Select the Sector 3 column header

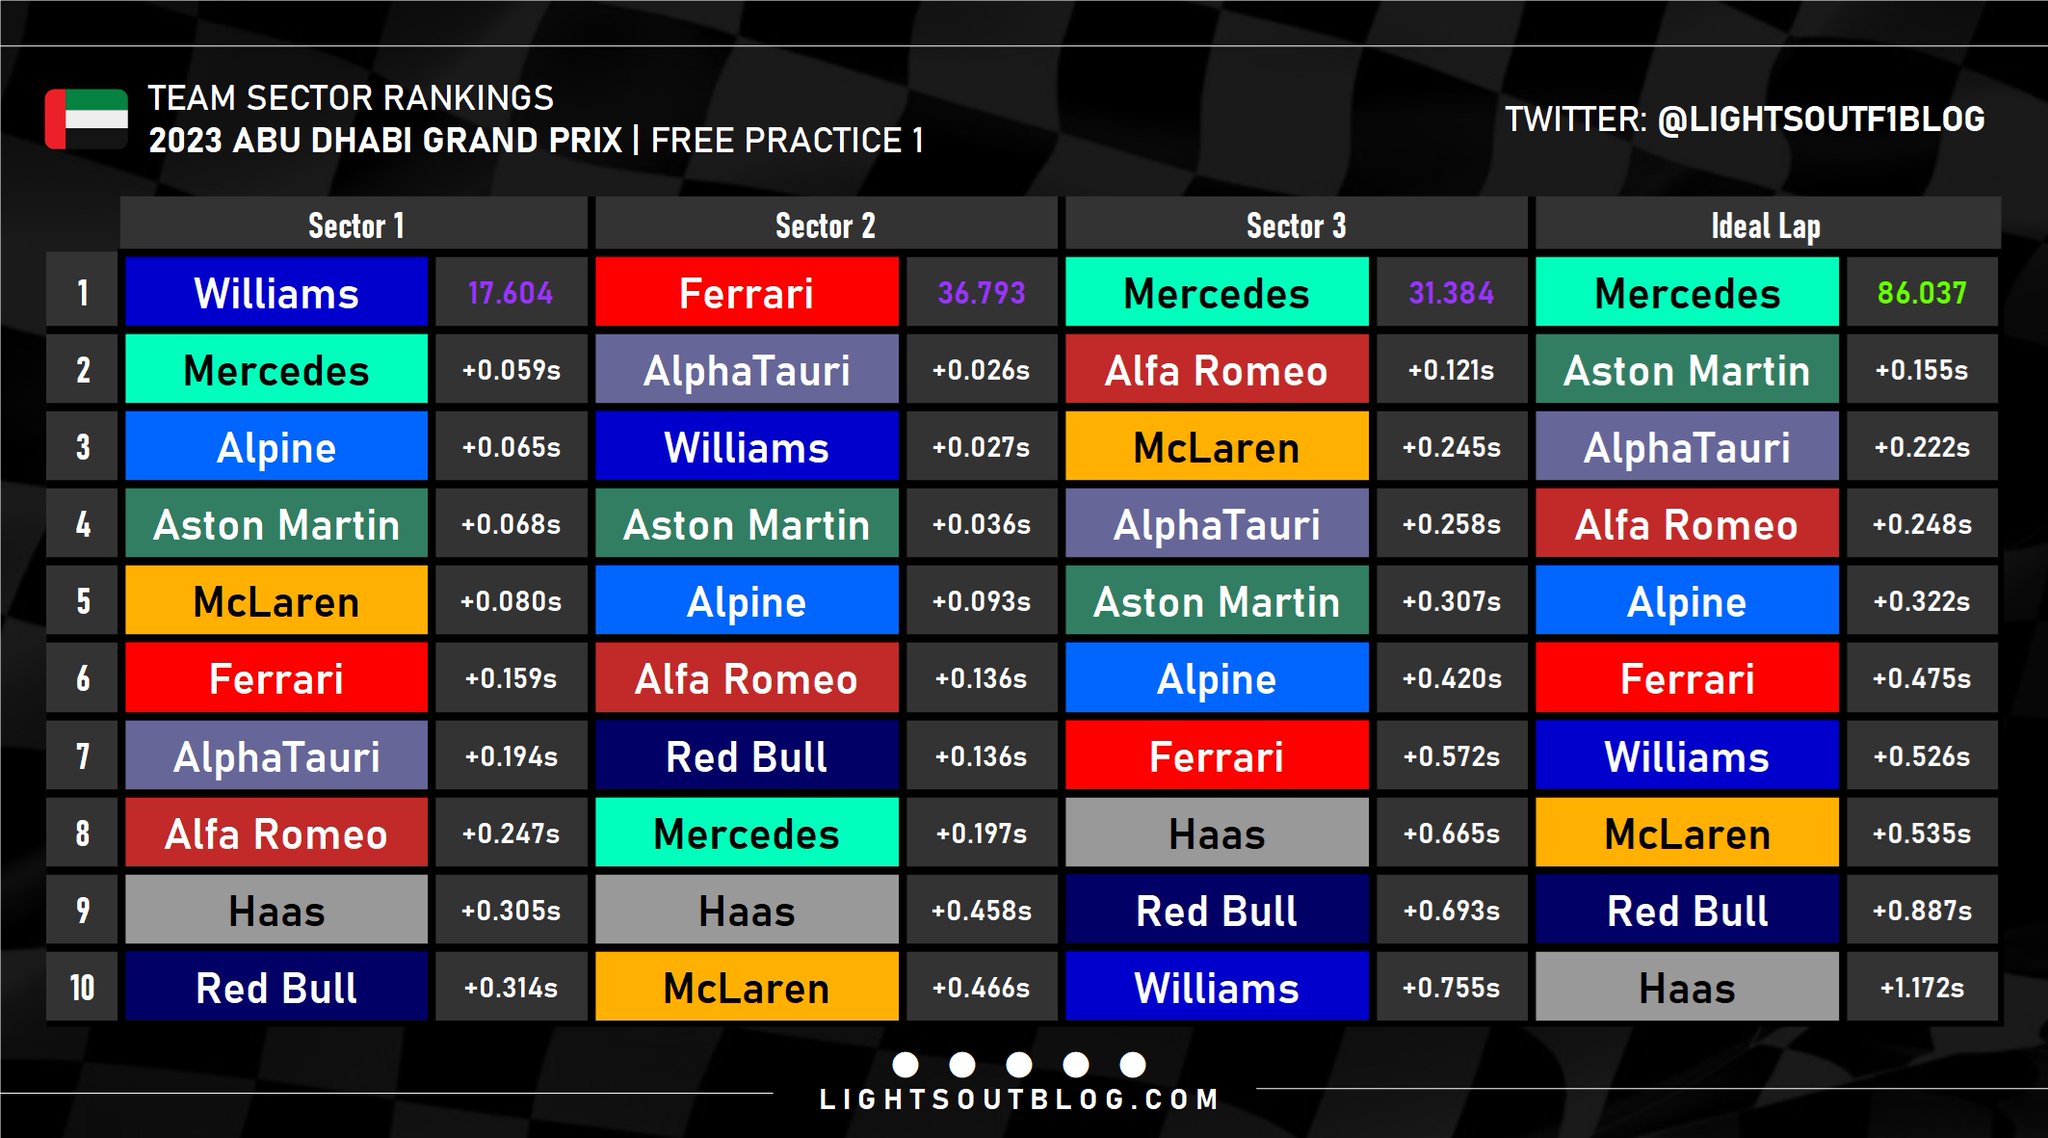[1296, 225]
